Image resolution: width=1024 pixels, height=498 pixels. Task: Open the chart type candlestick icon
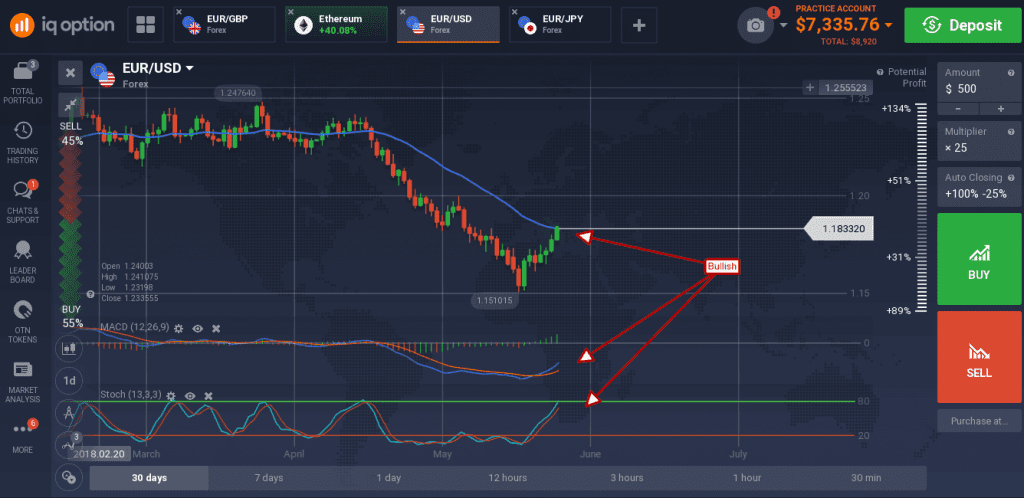[x=69, y=348]
